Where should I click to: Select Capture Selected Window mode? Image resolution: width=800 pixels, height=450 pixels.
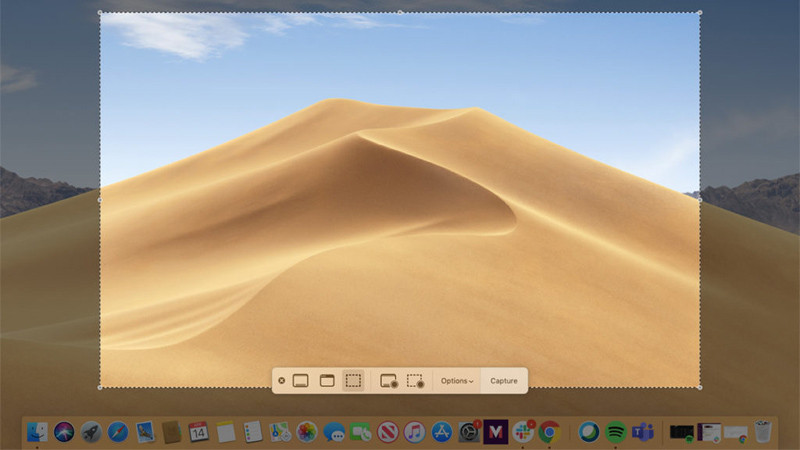point(326,381)
